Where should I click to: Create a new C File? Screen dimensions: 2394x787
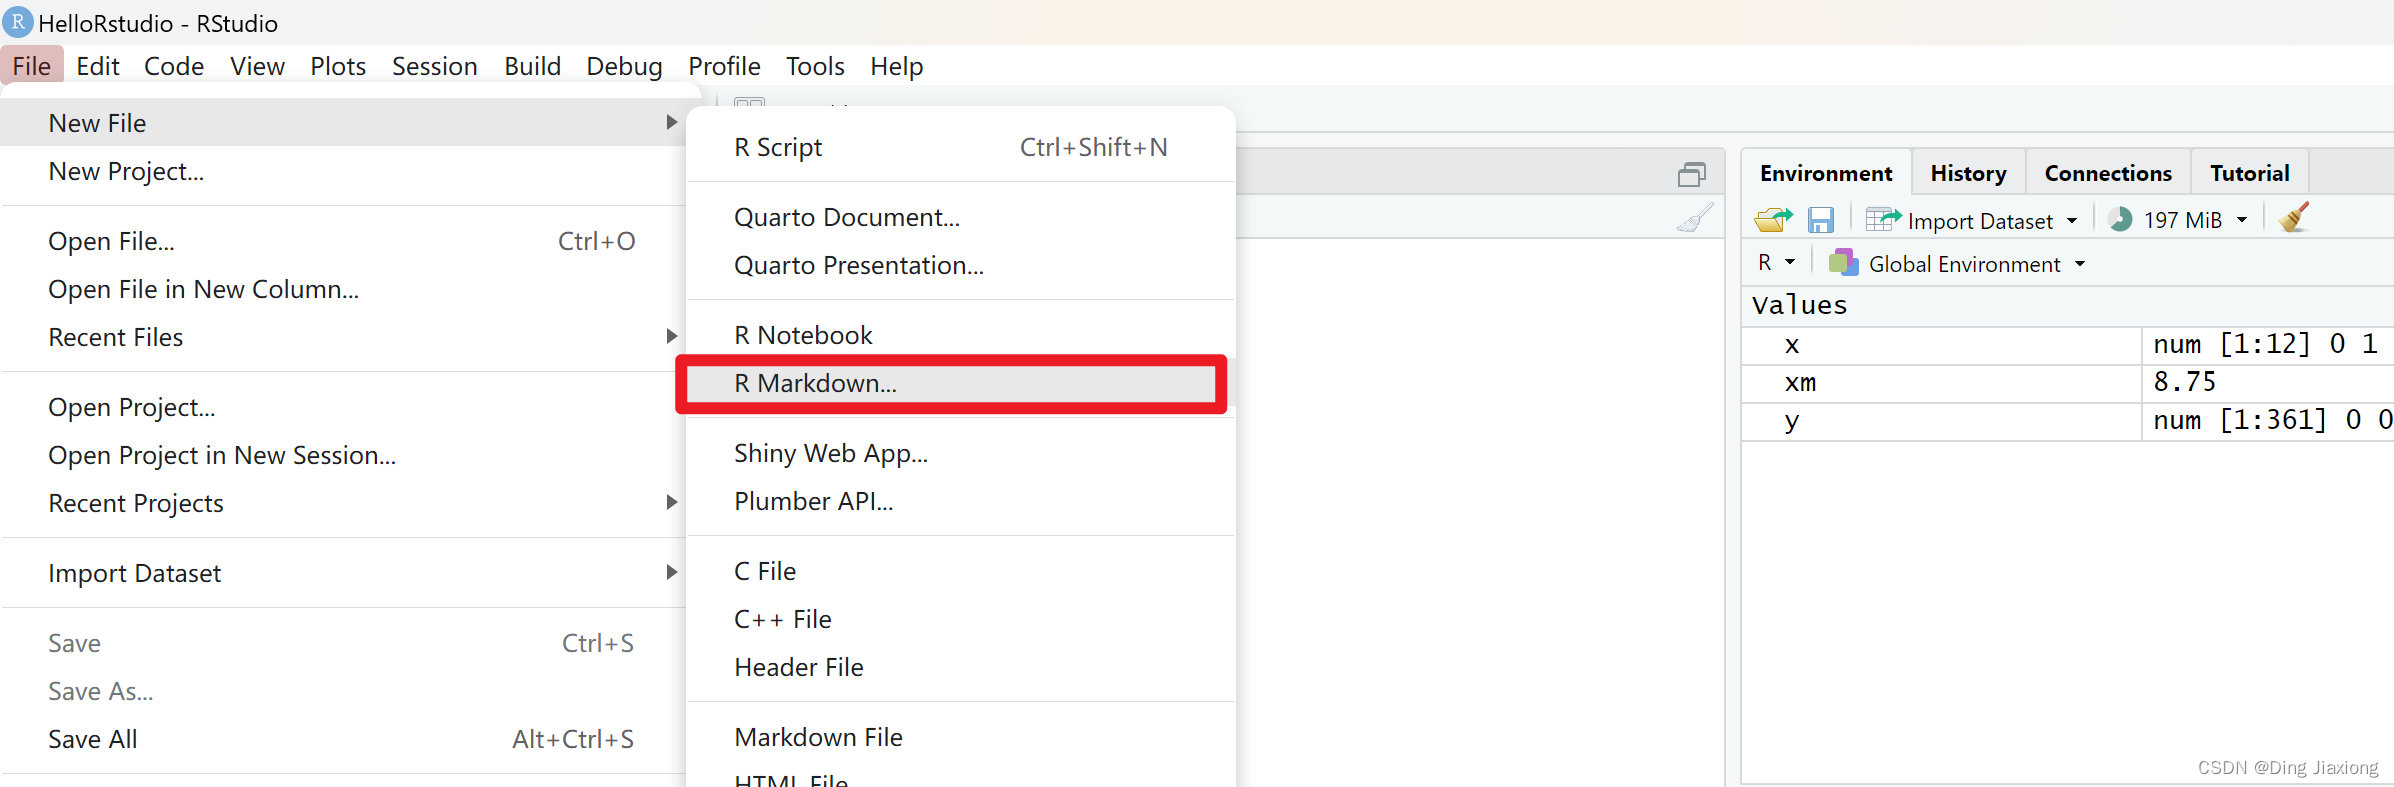tap(961, 571)
